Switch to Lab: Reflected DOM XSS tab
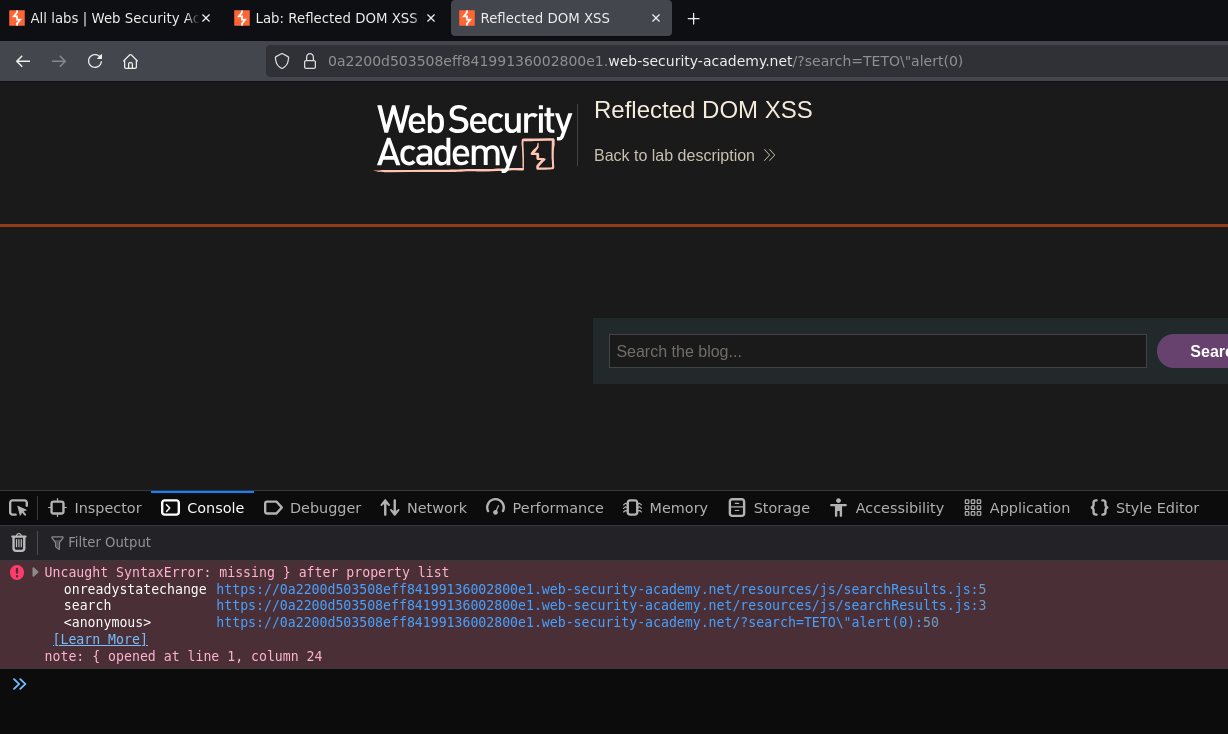The width and height of the screenshot is (1228, 734). tap(336, 18)
